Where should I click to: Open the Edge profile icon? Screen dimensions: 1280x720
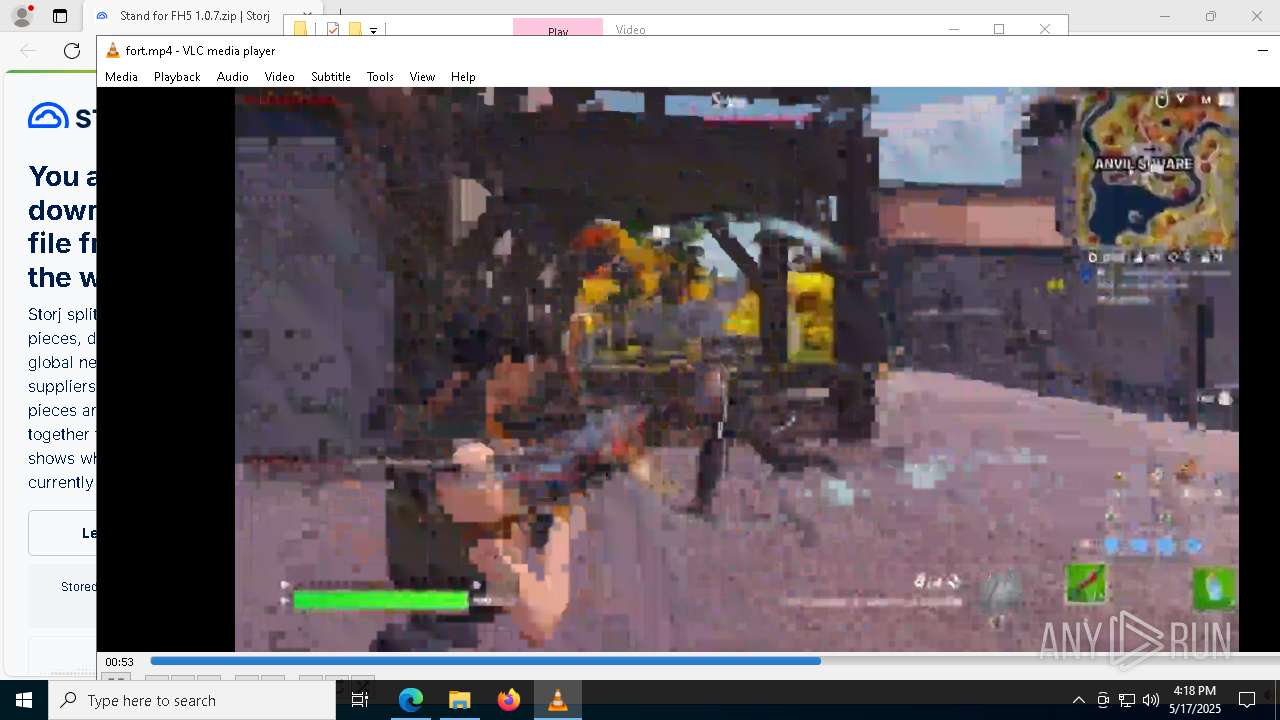[x=22, y=16]
